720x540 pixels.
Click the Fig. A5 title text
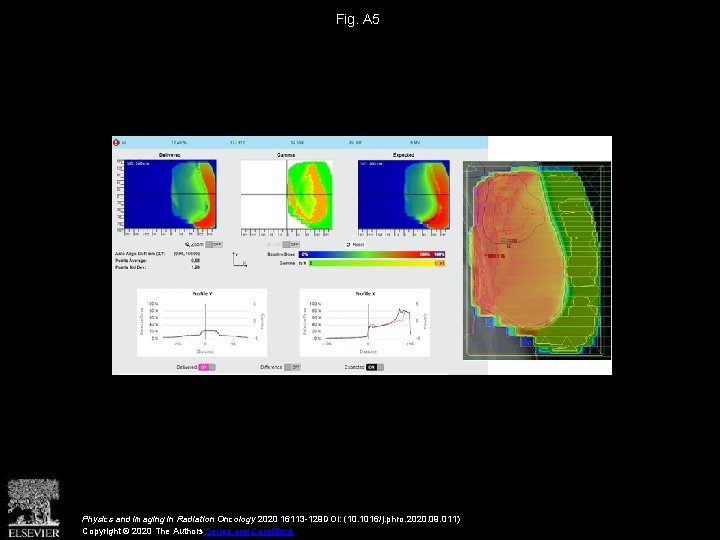coord(358,19)
